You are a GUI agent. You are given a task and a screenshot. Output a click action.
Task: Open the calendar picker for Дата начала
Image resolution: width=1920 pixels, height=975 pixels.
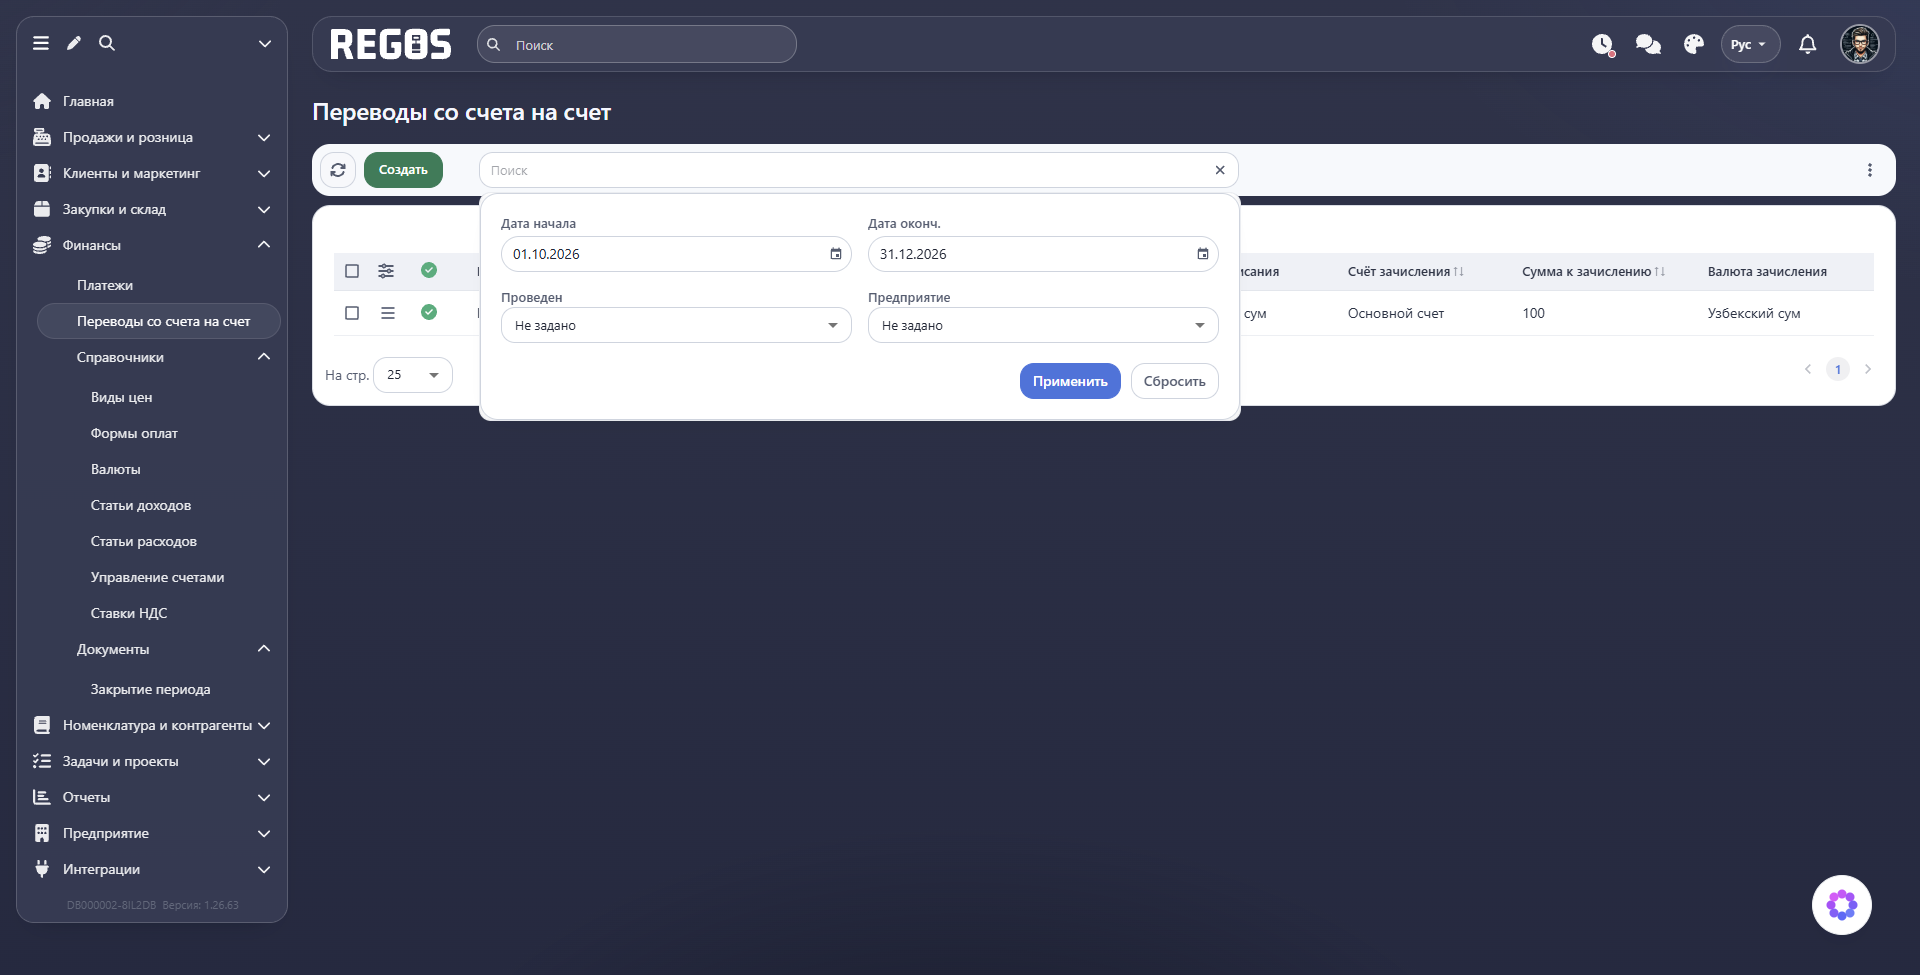pos(836,254)
